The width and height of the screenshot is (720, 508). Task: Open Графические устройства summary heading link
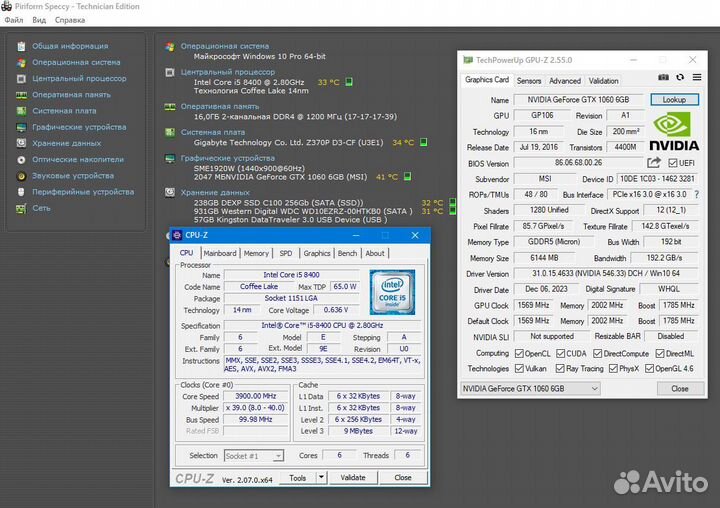tap(228, 158)
